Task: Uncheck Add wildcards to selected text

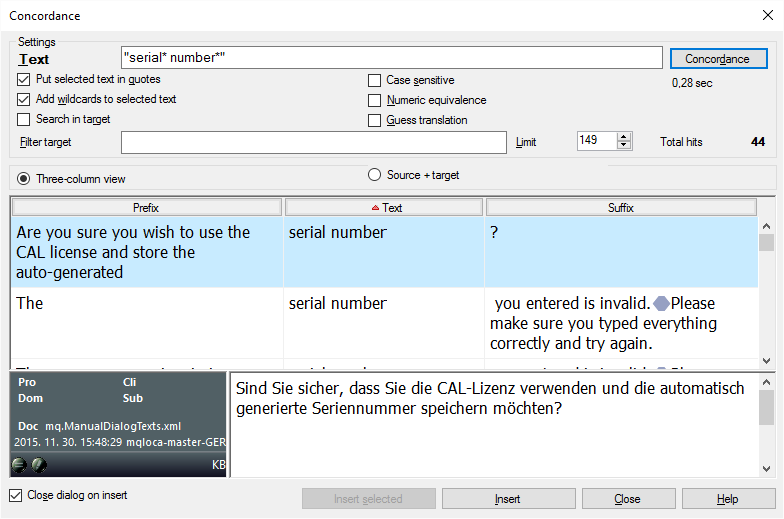Action: (24, 100)
